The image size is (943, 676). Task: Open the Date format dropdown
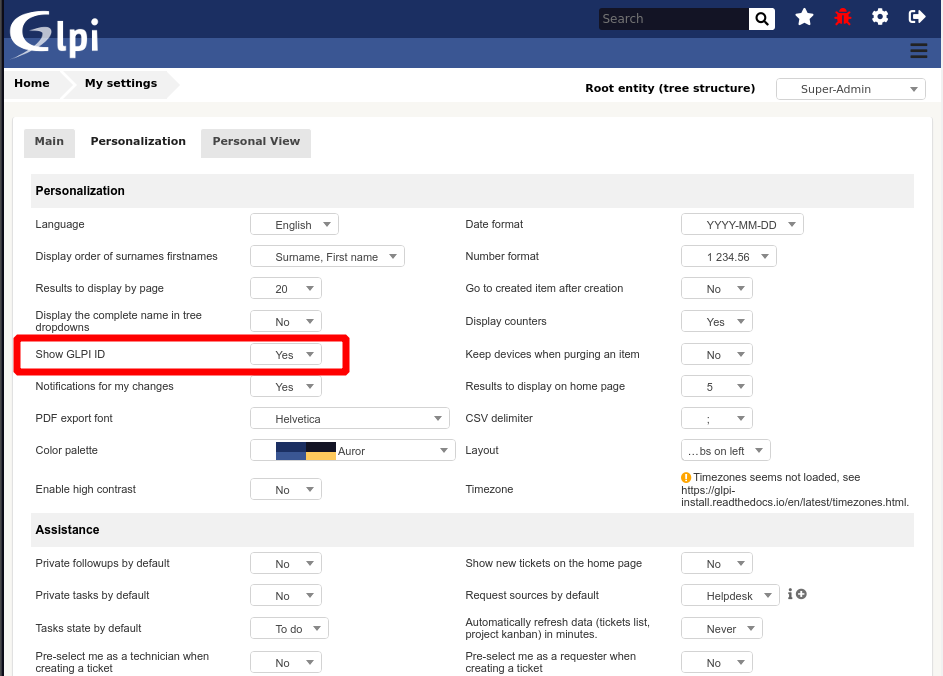tap(742, 224)
